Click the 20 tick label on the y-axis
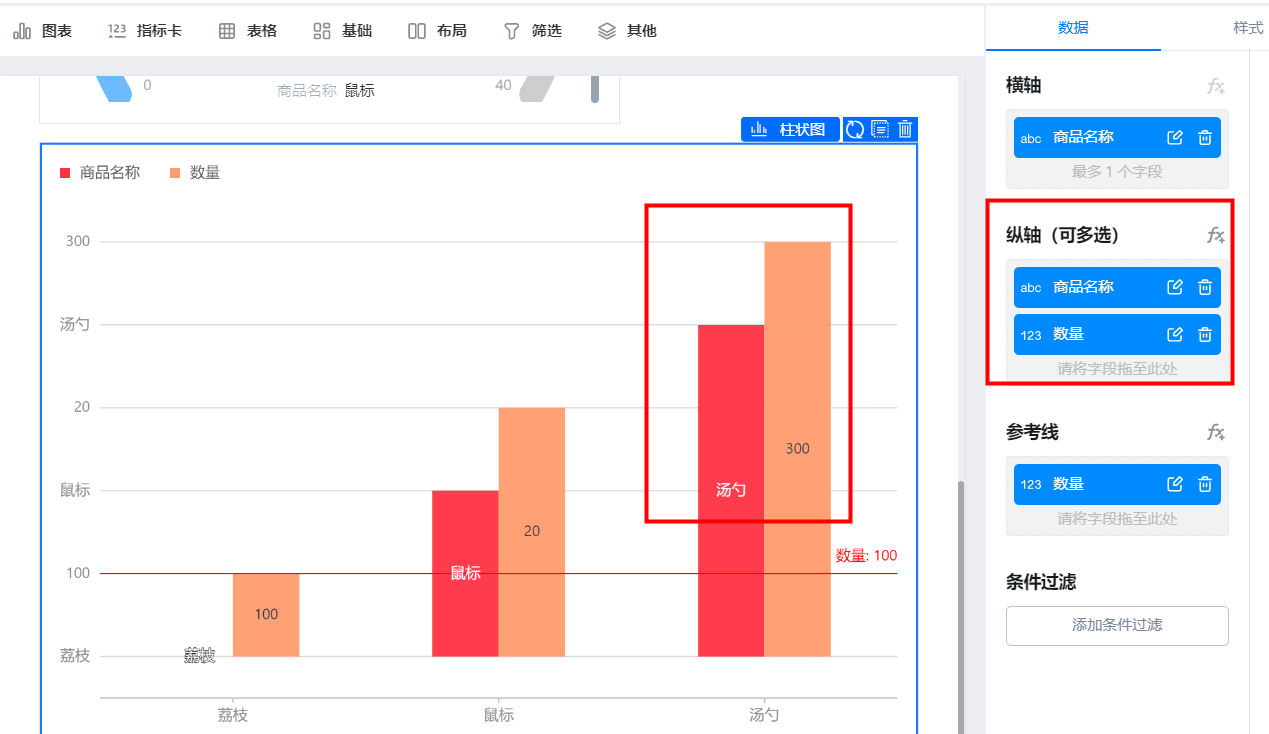The image size is (1269, 734). click(x=82, y=407)
